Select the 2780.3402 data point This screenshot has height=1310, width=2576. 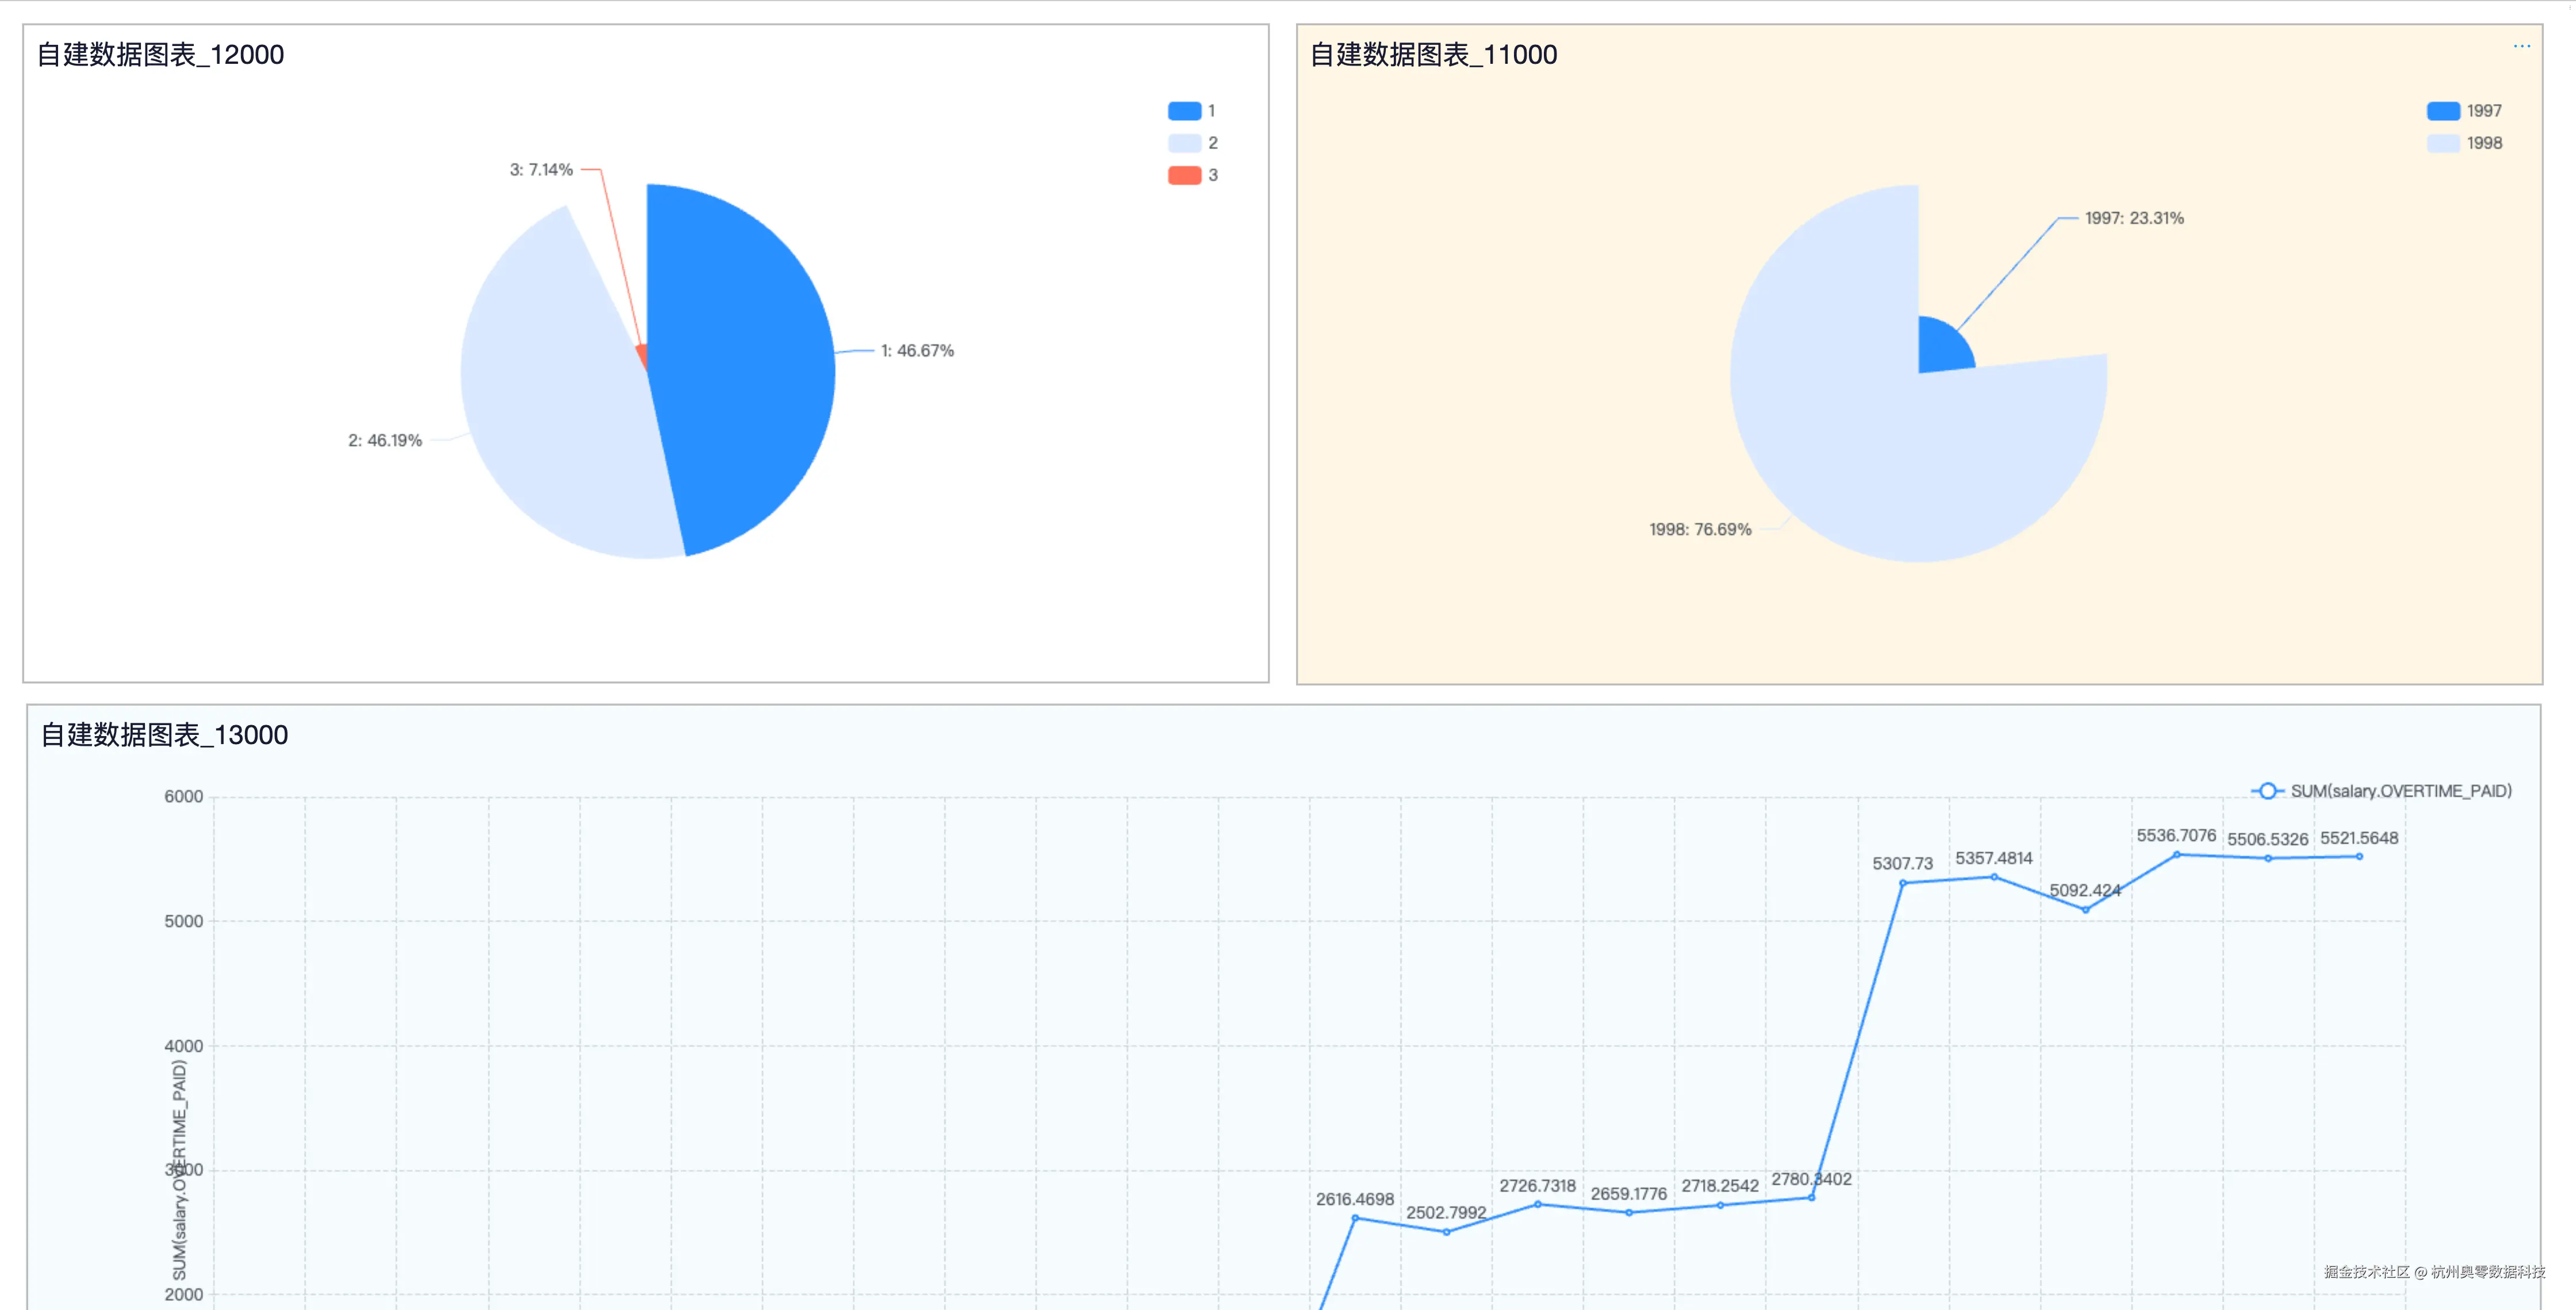(1811, 1198)
